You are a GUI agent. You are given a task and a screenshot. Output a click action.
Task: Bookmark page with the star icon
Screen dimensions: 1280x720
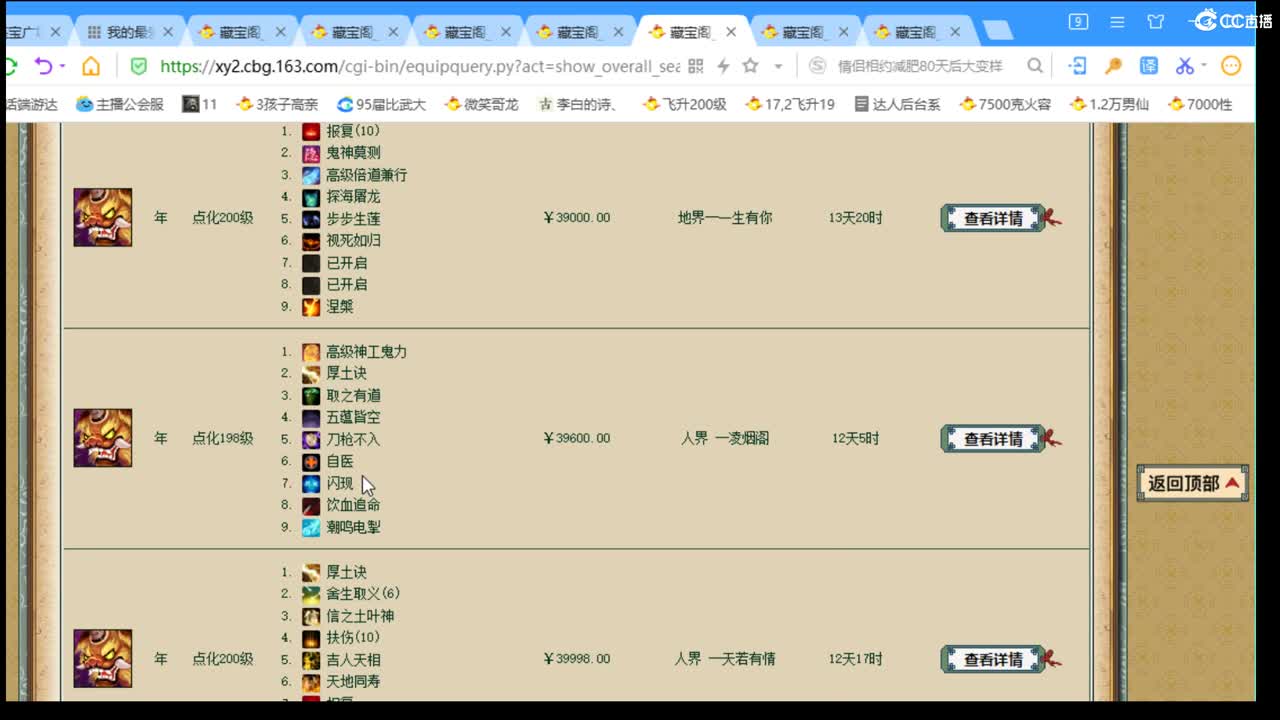pos(750,66)
